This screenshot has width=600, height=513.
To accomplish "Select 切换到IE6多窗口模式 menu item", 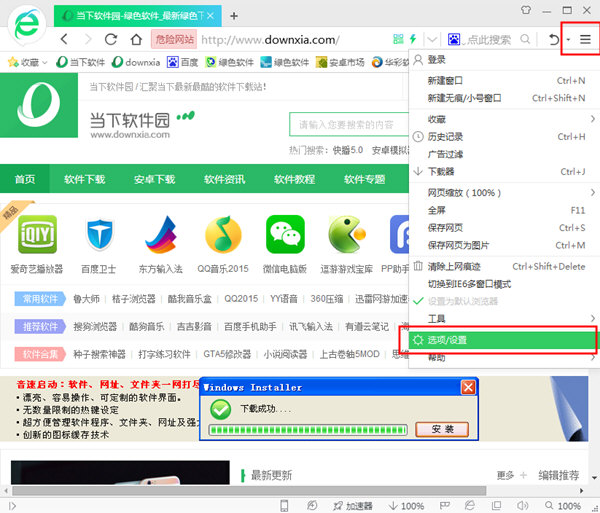I will 504,284.
